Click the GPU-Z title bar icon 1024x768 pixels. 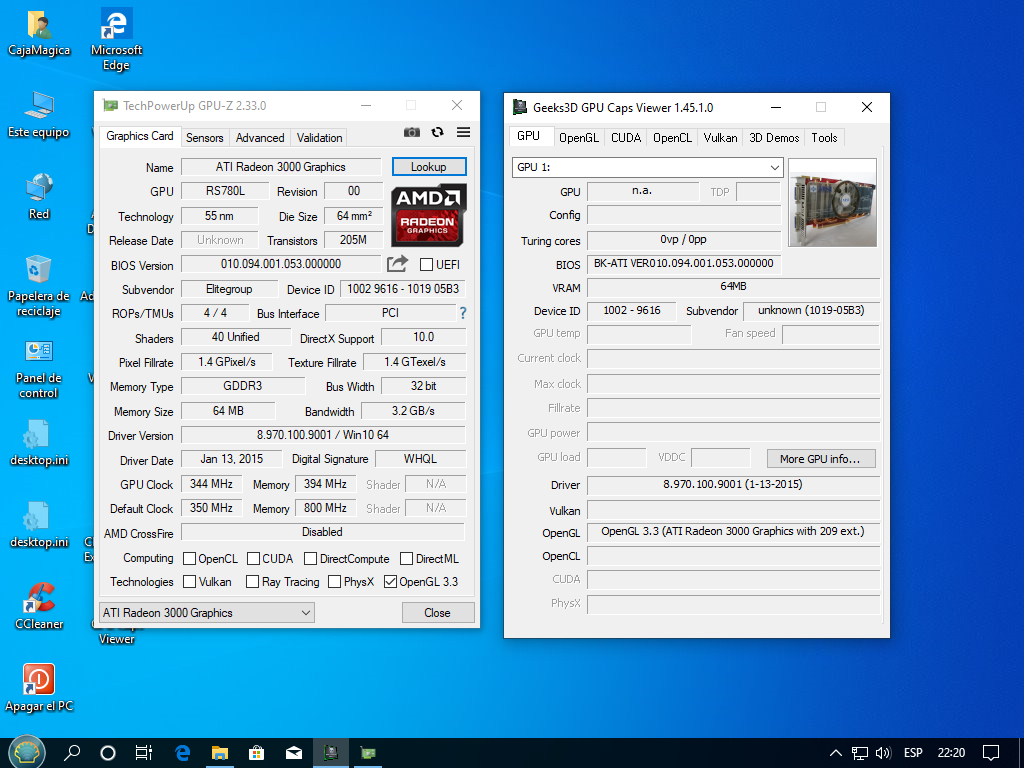pos(111,106)
